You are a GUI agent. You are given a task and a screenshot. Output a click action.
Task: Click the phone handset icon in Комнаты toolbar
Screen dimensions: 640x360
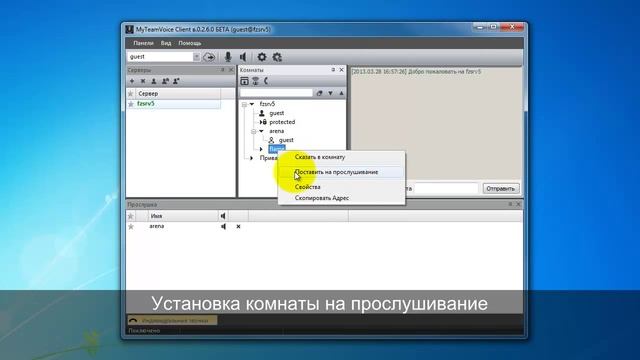coord(266,81)
